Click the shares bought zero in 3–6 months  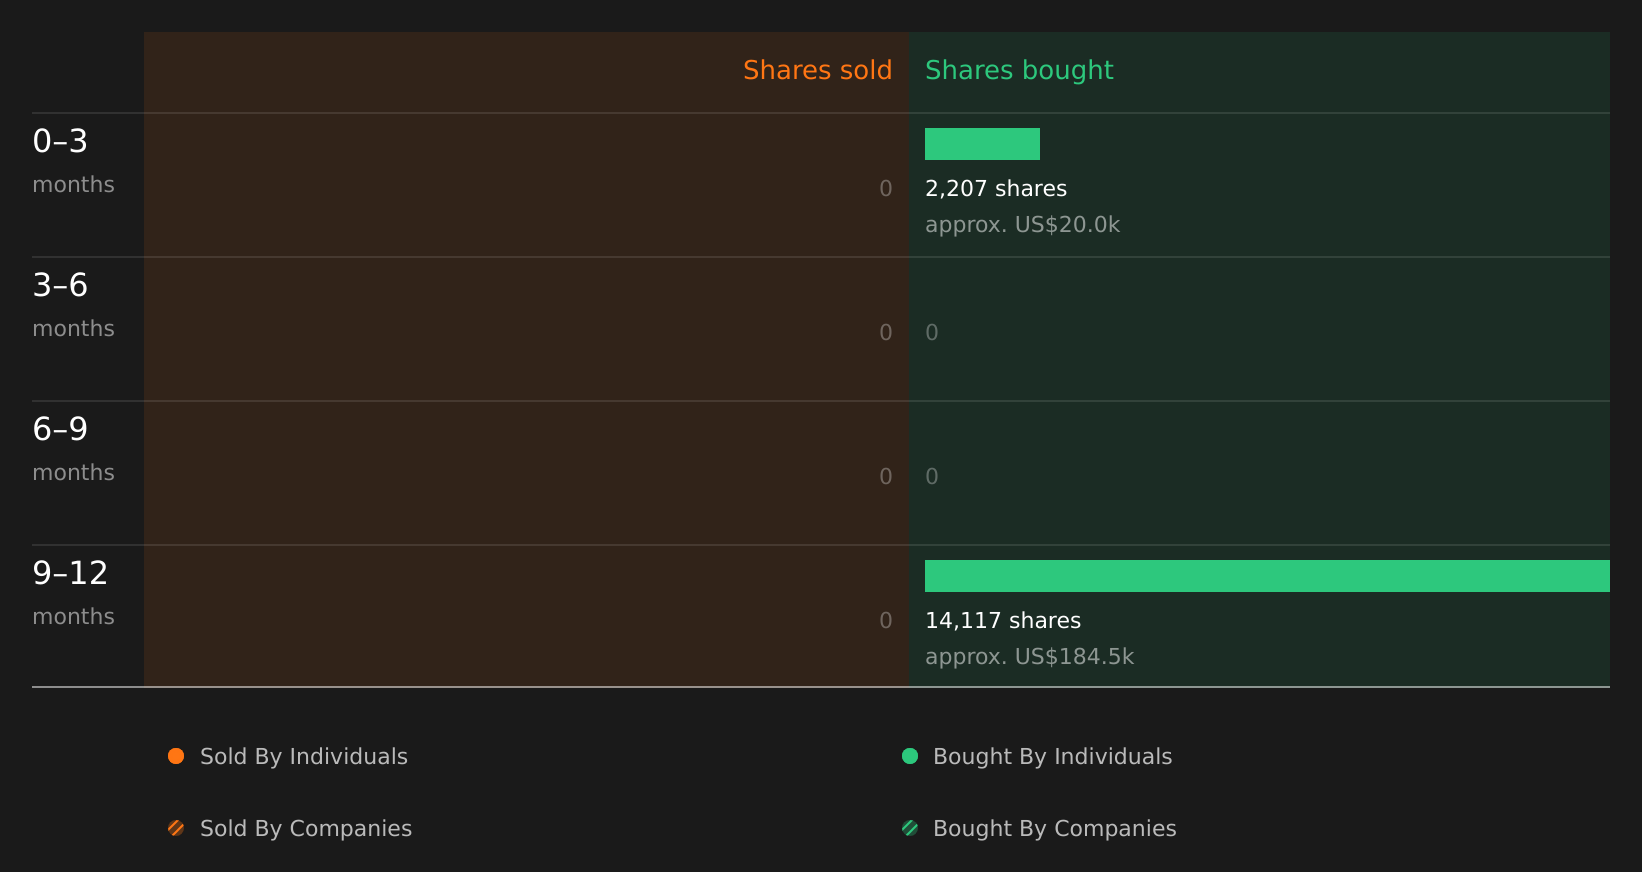[932, 333]
